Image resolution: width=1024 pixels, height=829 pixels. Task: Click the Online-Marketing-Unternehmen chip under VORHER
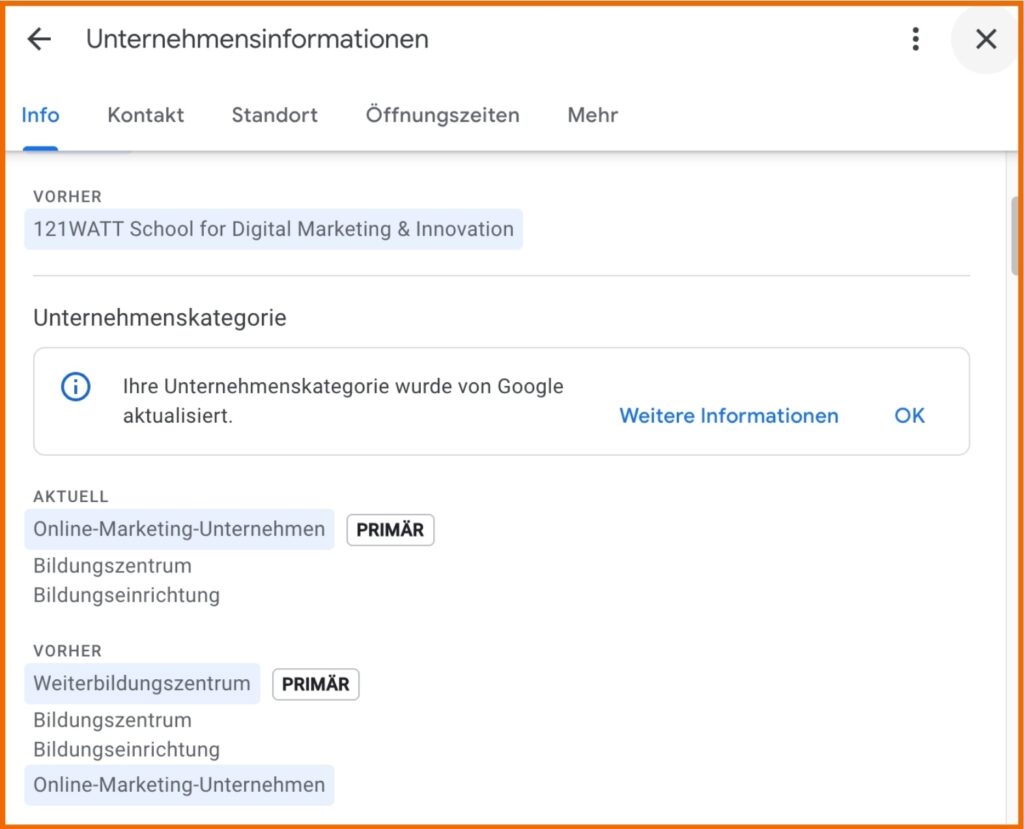pos(179,785)
